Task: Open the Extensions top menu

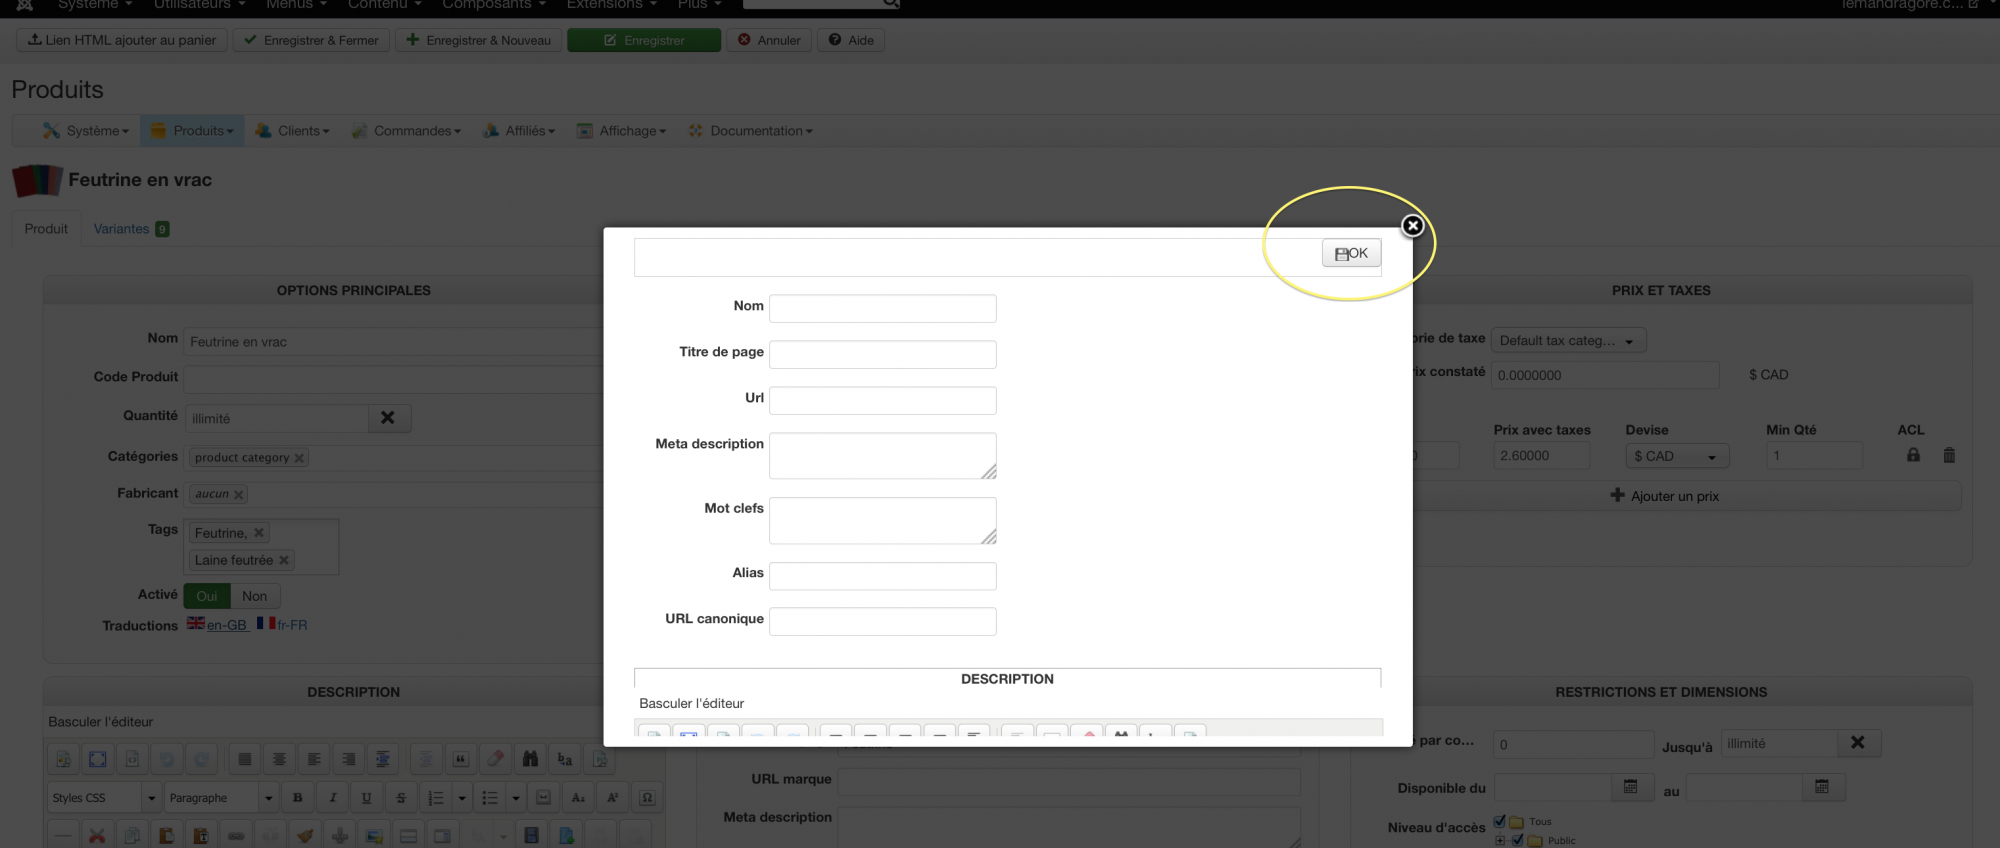Action: pos(611,5)
